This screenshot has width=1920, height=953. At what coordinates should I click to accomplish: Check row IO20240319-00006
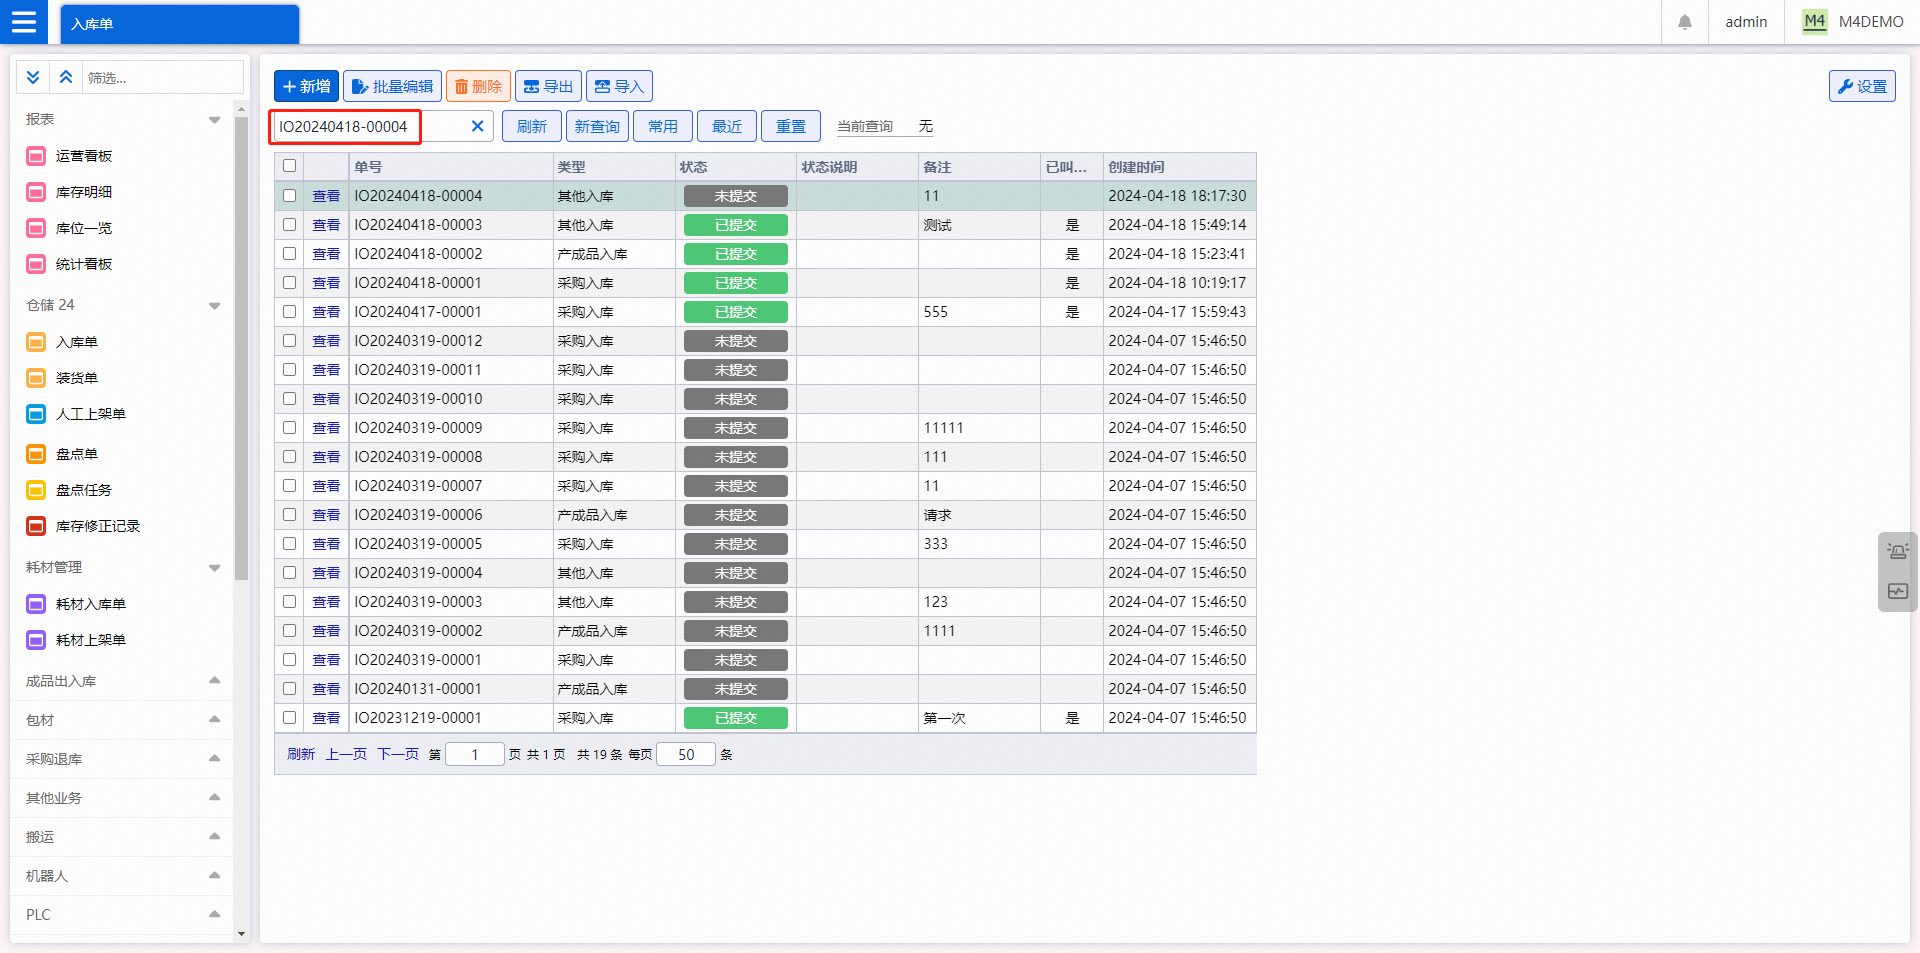pos(289,515)
